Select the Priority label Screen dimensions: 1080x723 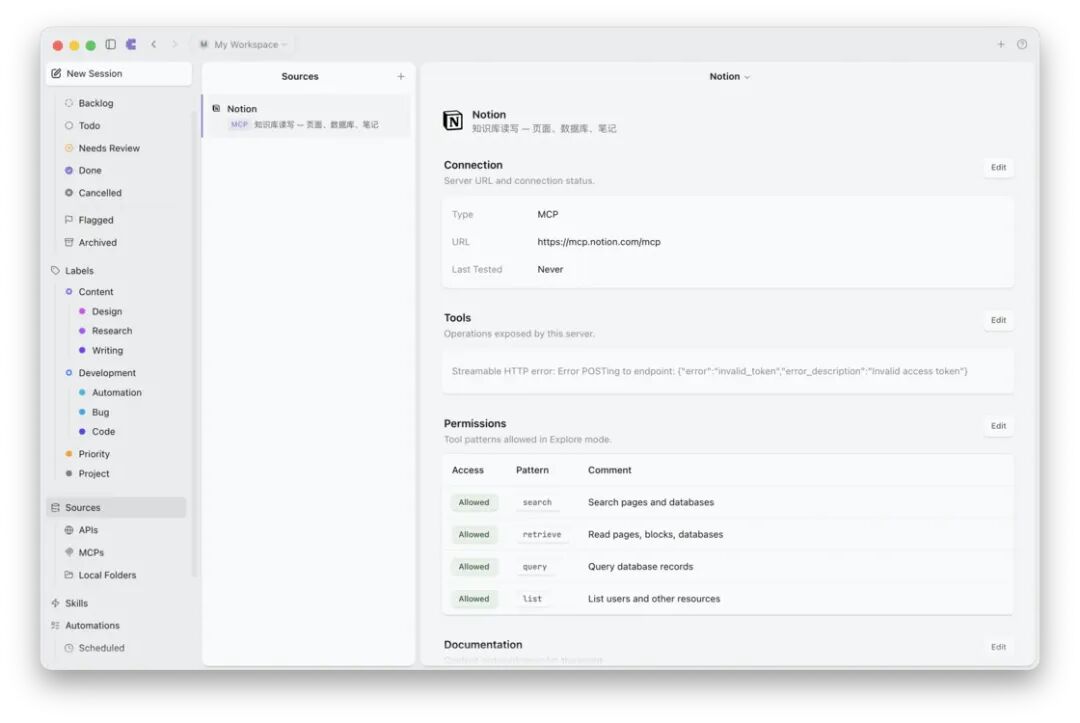(x=94, y=454)
